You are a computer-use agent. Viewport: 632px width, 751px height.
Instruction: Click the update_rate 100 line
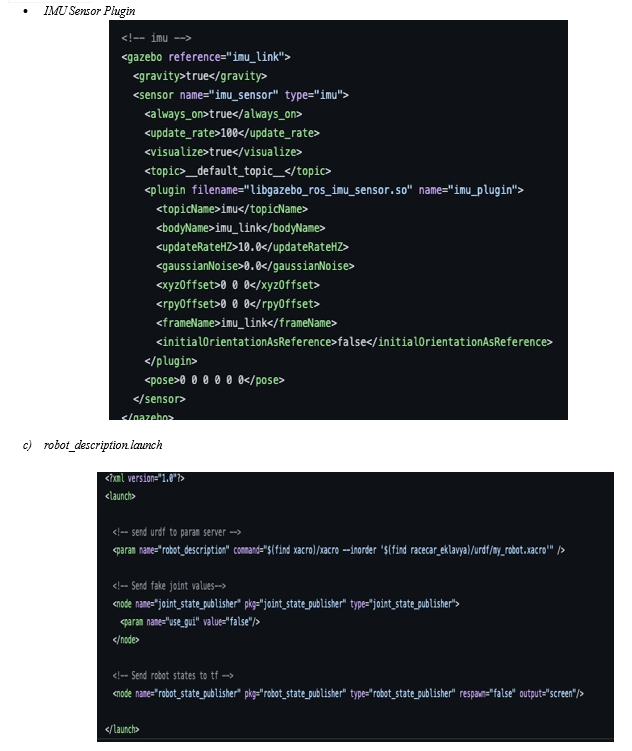[x=232, y=133]
